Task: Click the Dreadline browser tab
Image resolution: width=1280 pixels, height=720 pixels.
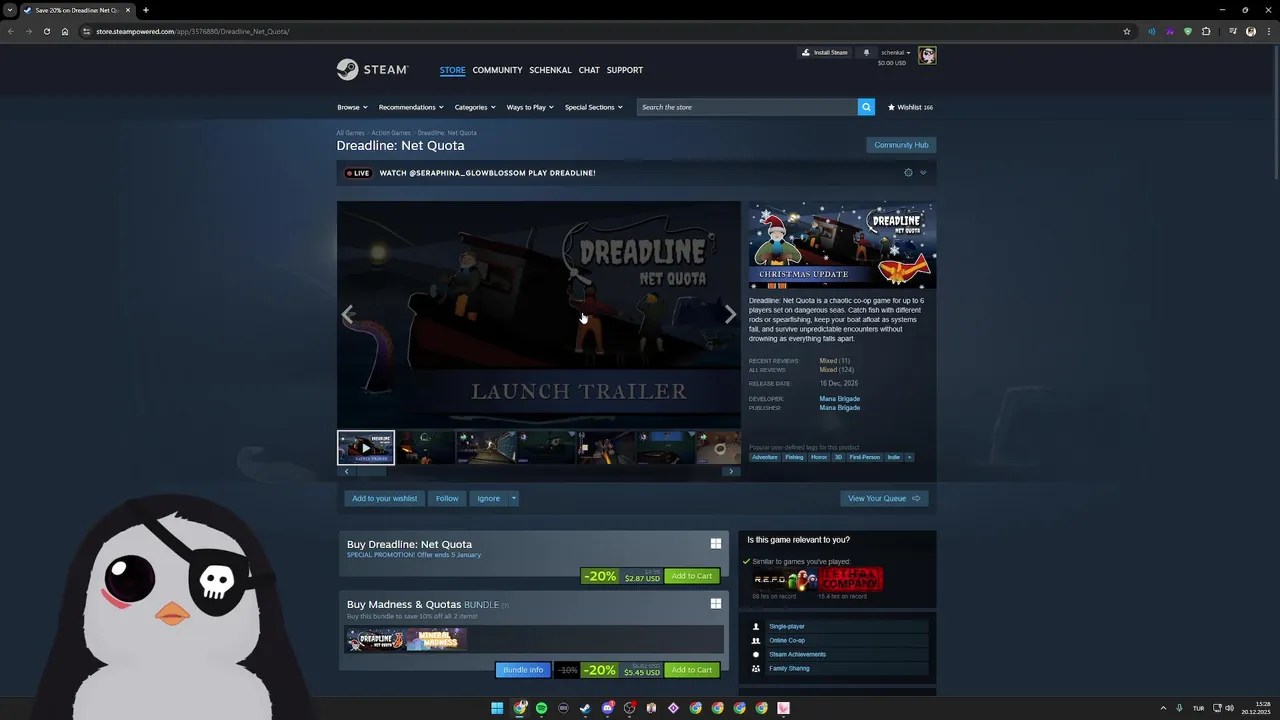Action: pos(76,10)
